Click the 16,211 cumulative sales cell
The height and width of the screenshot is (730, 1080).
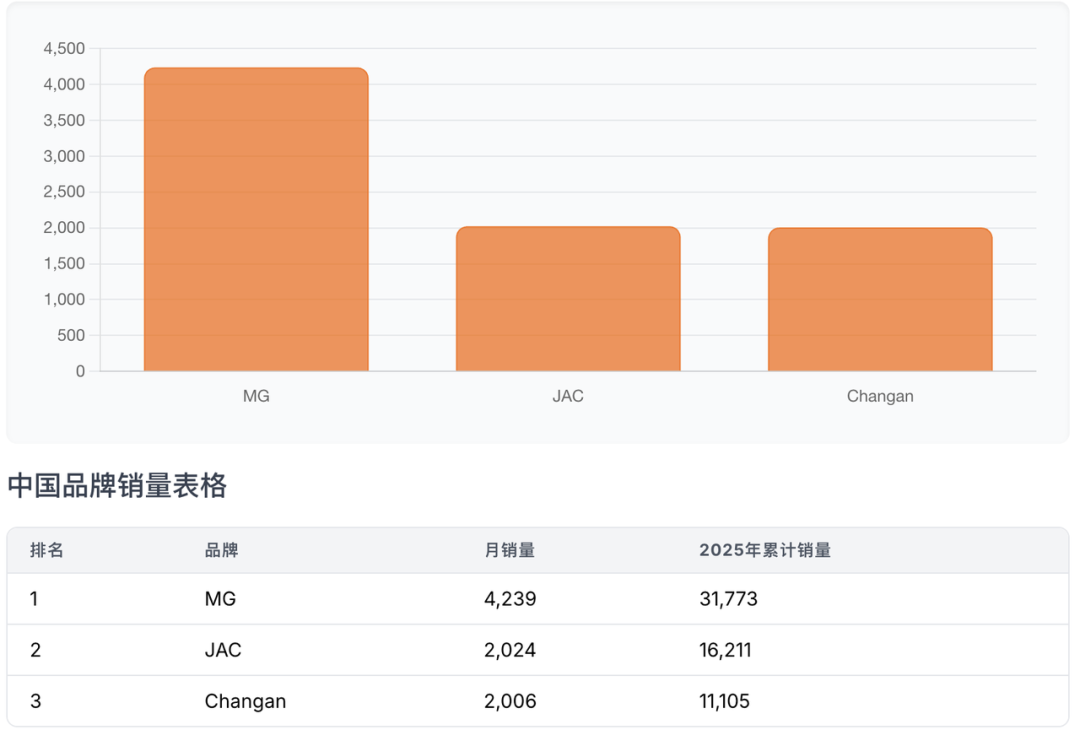[x=725, y=650]
